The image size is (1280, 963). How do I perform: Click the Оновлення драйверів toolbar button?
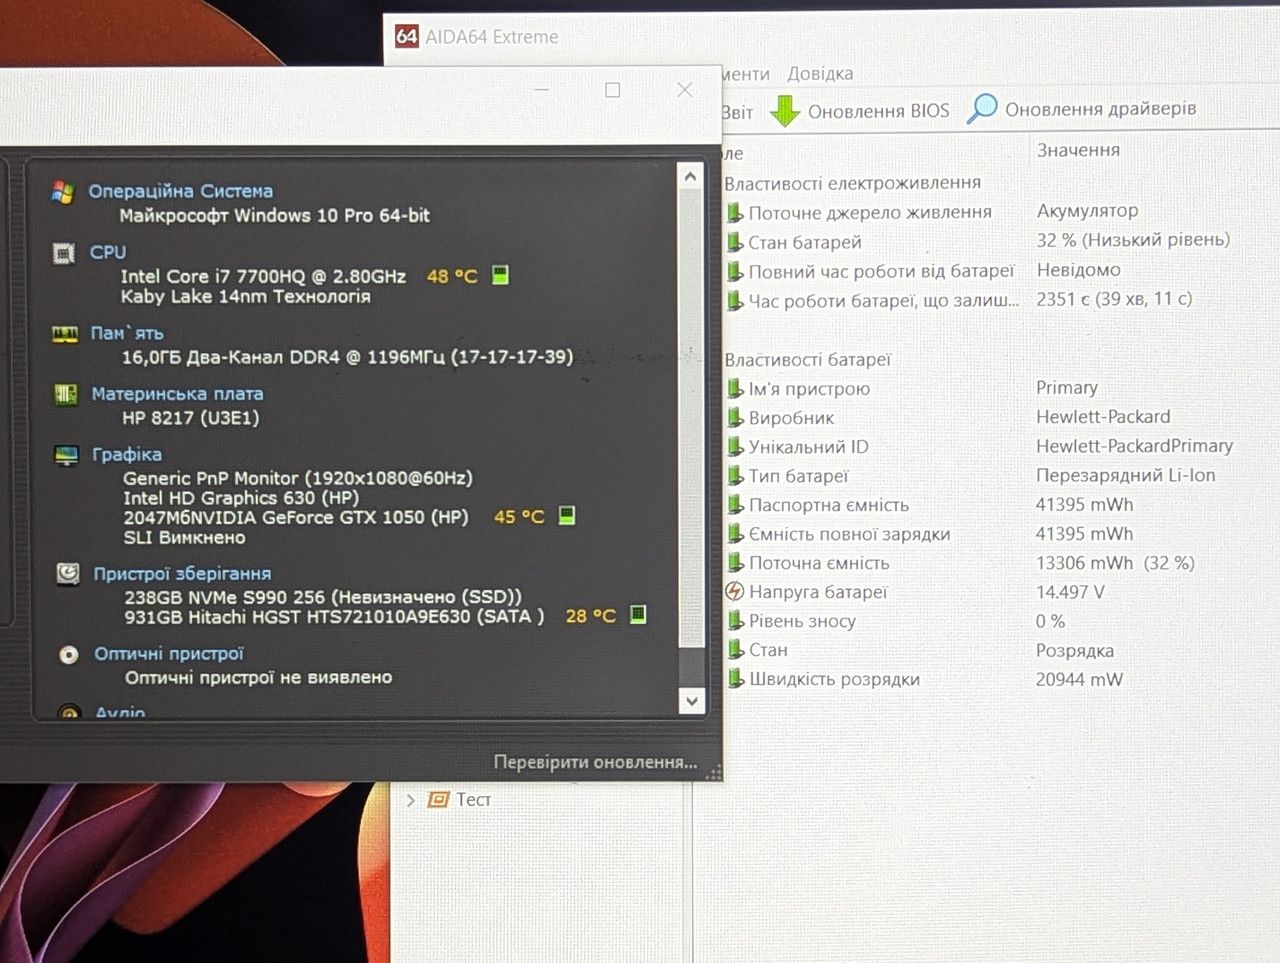[x=1081, y=109]
